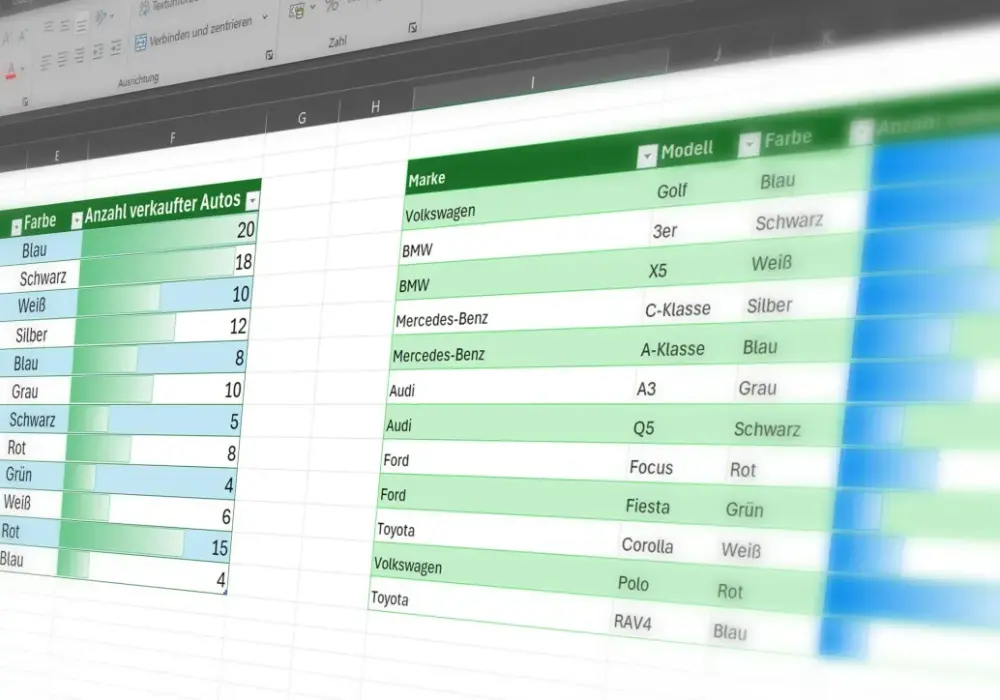Viewport: 1000px width, 700px height.
Task: Align text to the left
Action: (45, 62)
